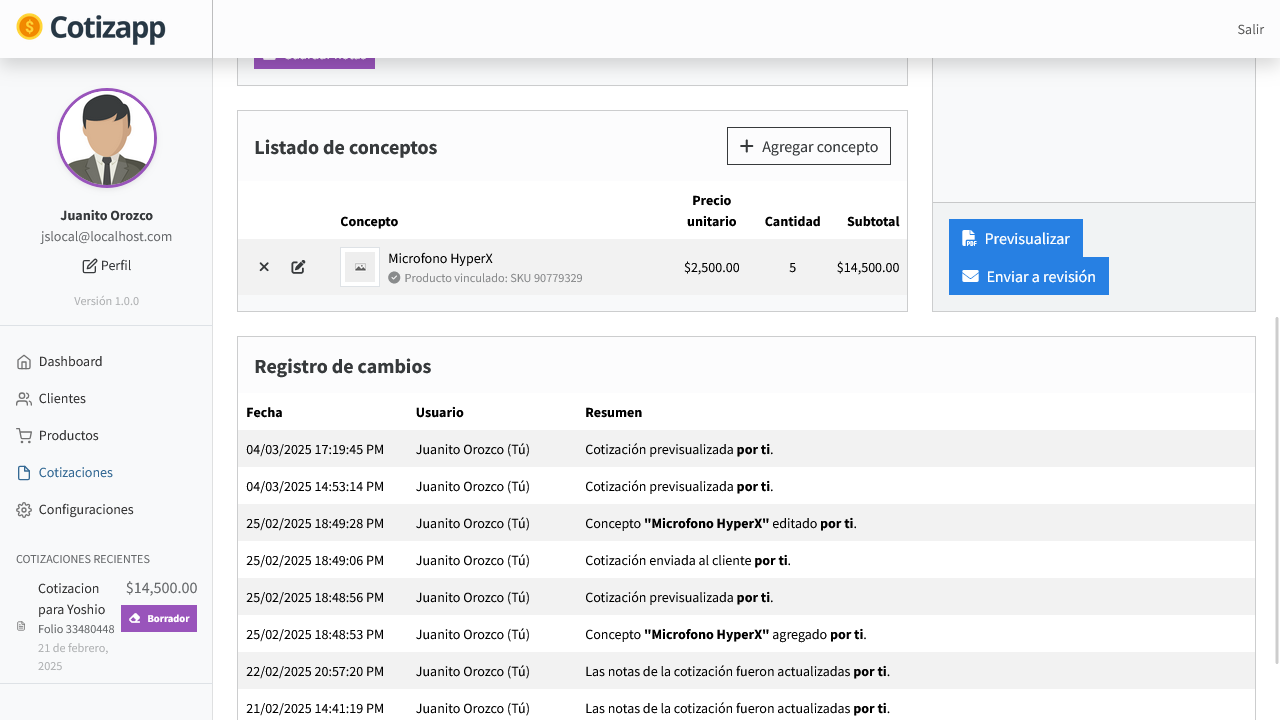Click the 25/02/2025 18:48:56 PM log date
This screenshot has width=1280, height=720.
coord(315,597)
